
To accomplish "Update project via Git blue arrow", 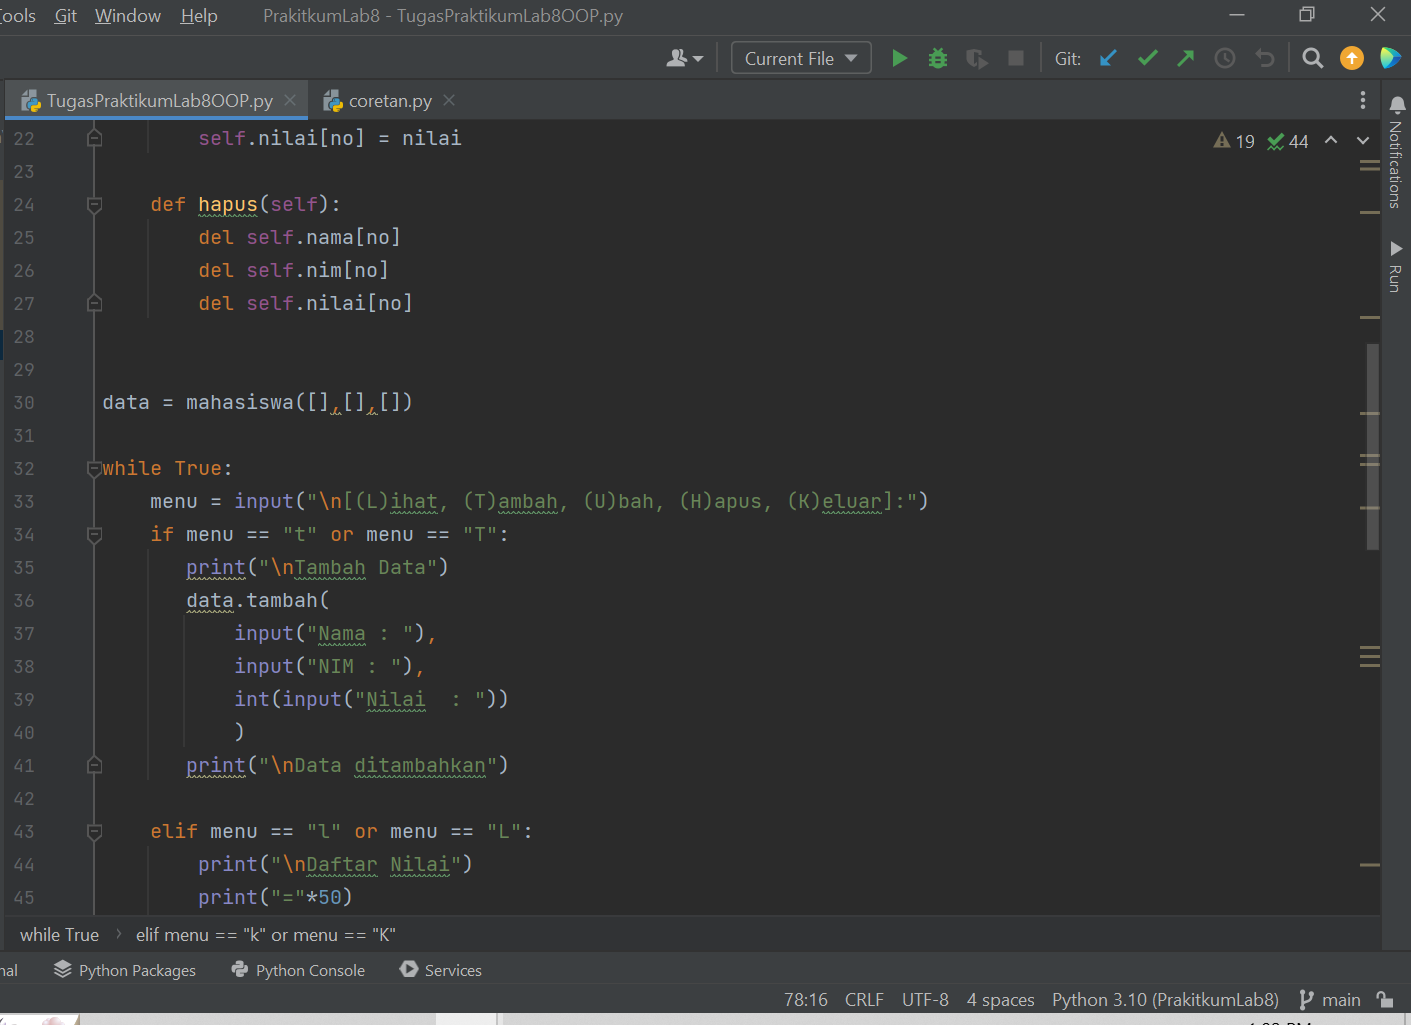I will click(x=1108, y=58).
